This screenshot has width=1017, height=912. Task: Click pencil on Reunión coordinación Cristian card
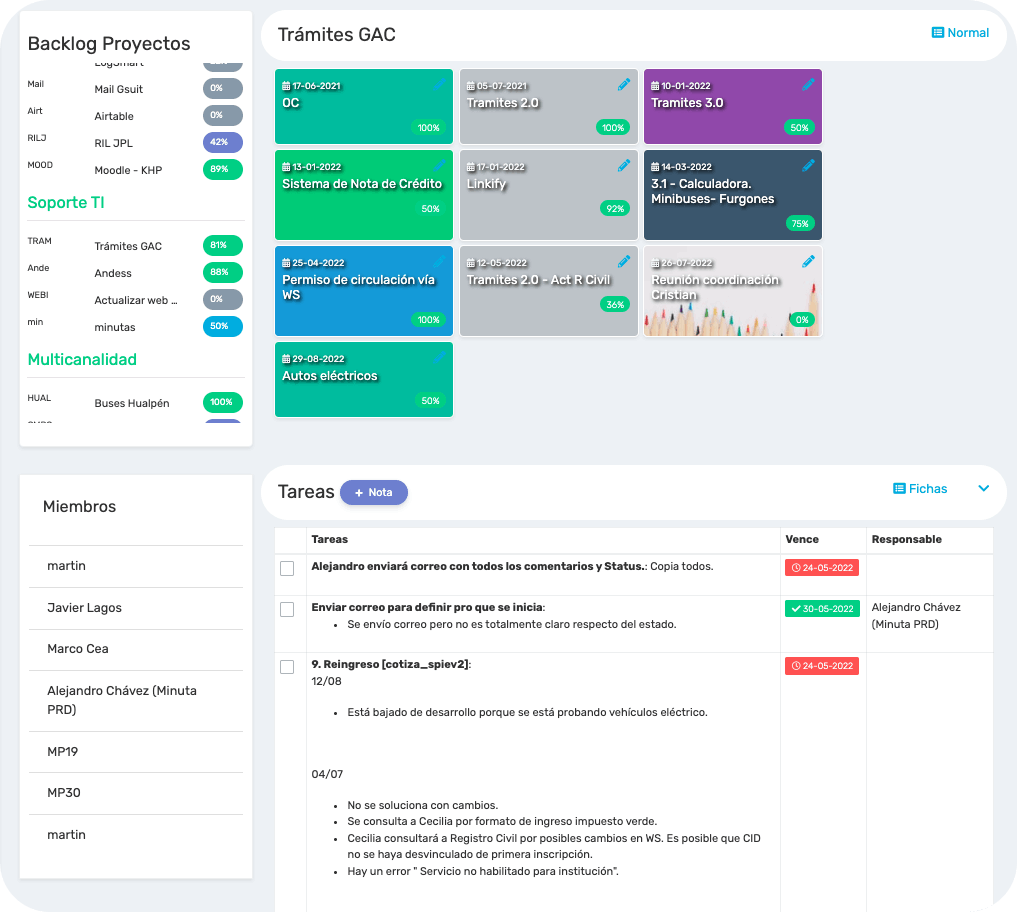tap(808, 261)
